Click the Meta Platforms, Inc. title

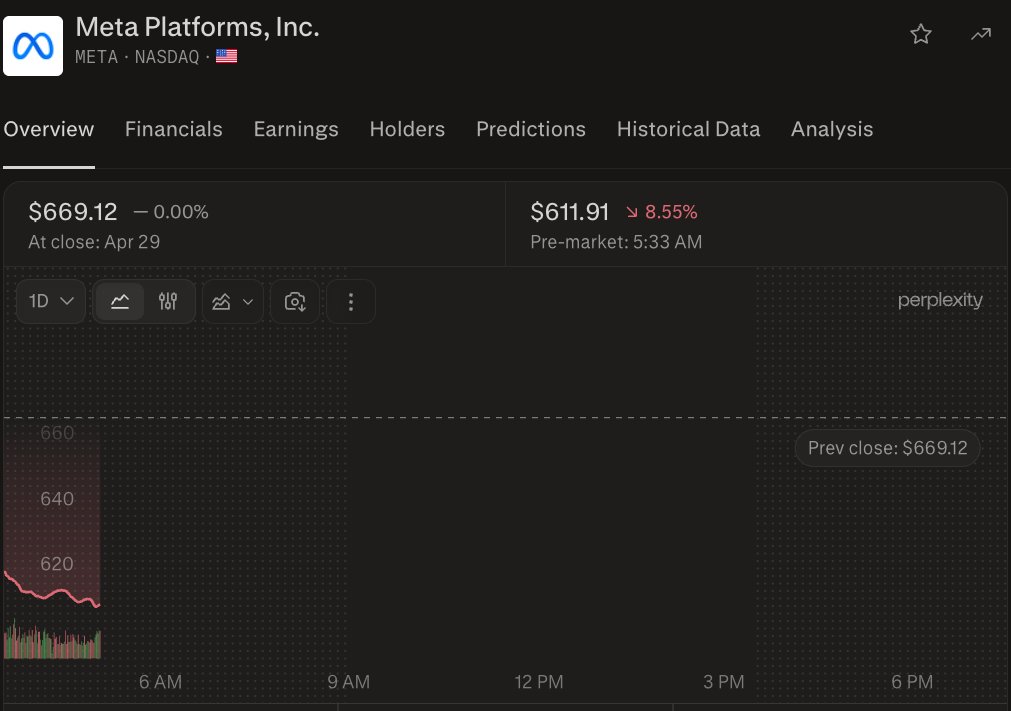[x=197, y=27]
